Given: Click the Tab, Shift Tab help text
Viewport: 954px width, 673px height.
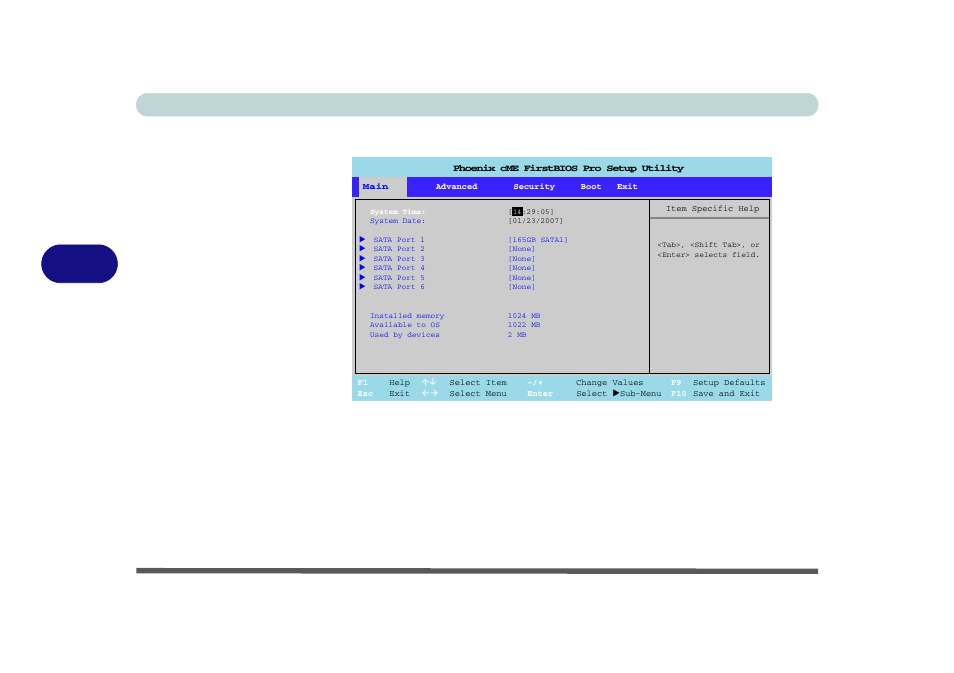Looking at the screenshot, I should click(708, 249).
